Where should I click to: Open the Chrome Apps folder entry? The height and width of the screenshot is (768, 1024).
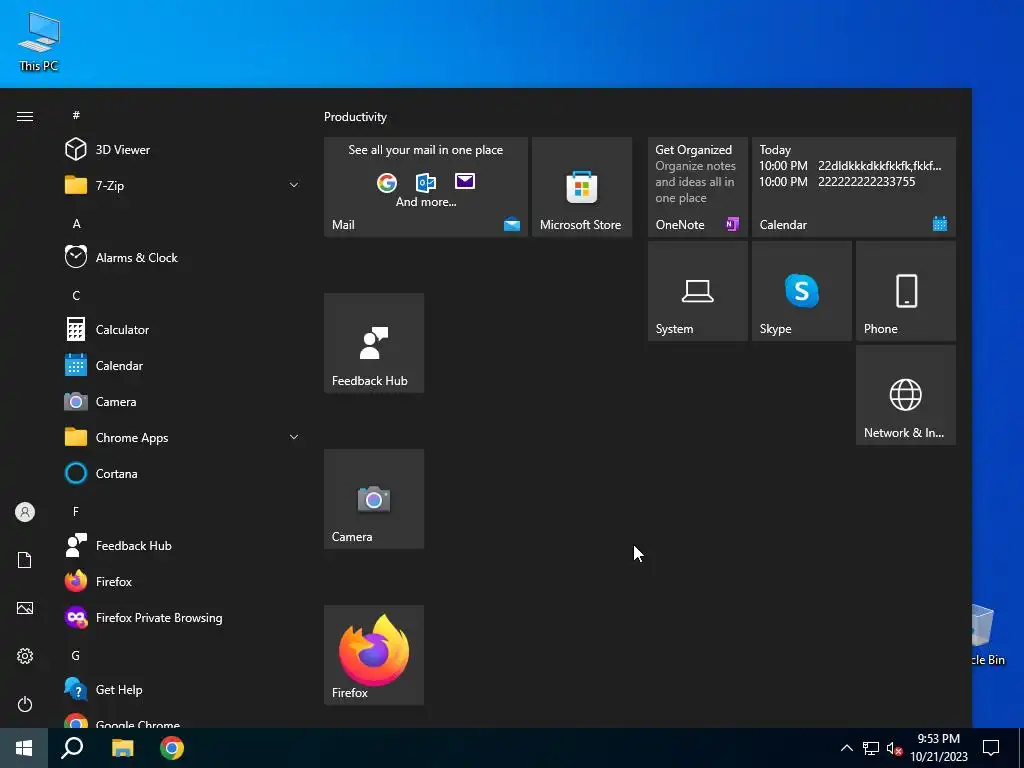(183, 438)
